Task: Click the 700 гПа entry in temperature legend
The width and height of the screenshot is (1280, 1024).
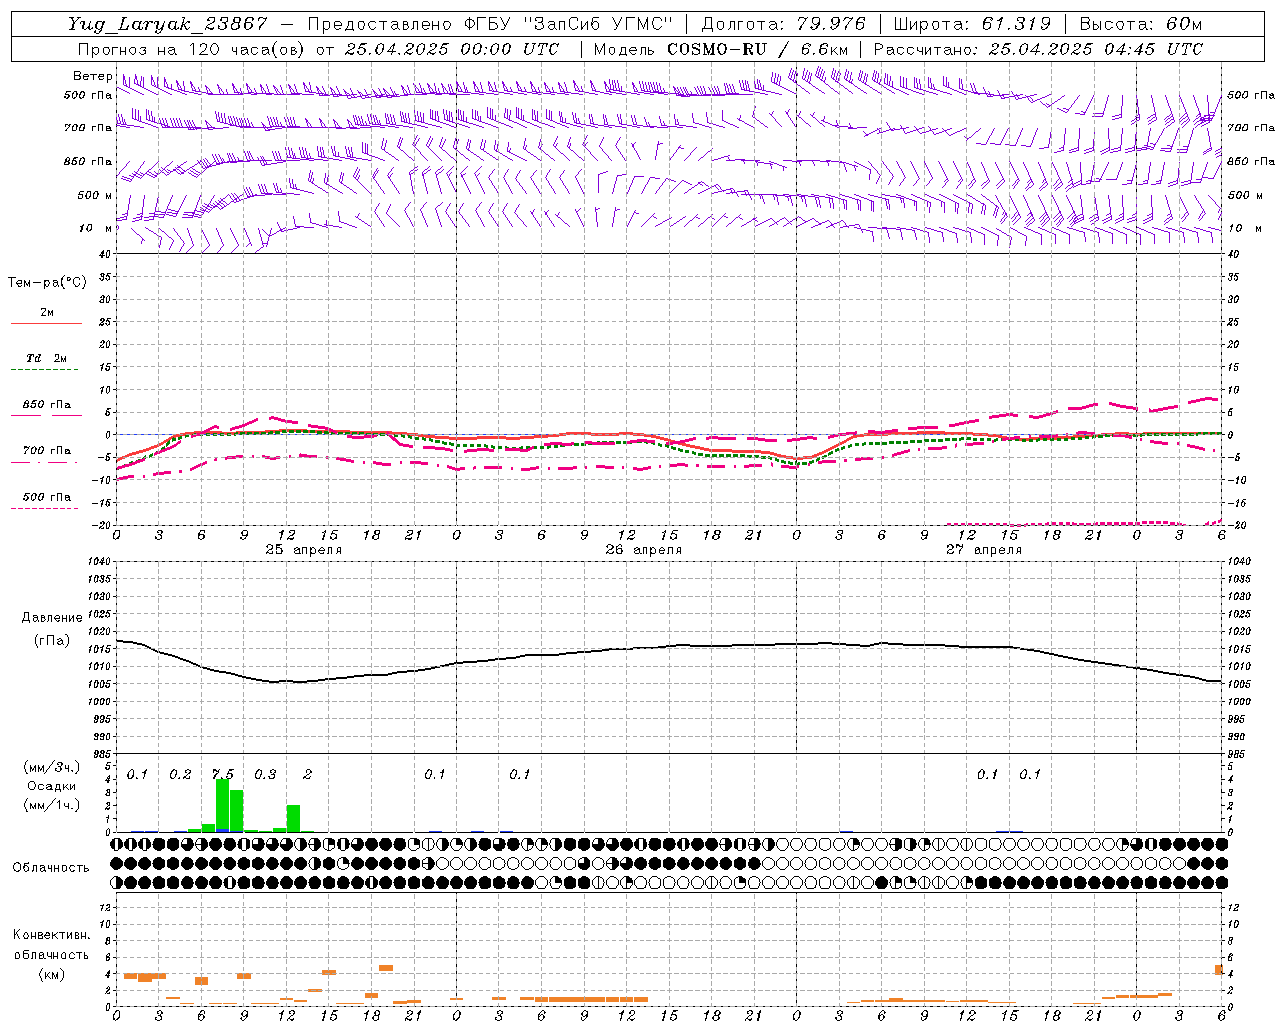Action: (46, 451)
